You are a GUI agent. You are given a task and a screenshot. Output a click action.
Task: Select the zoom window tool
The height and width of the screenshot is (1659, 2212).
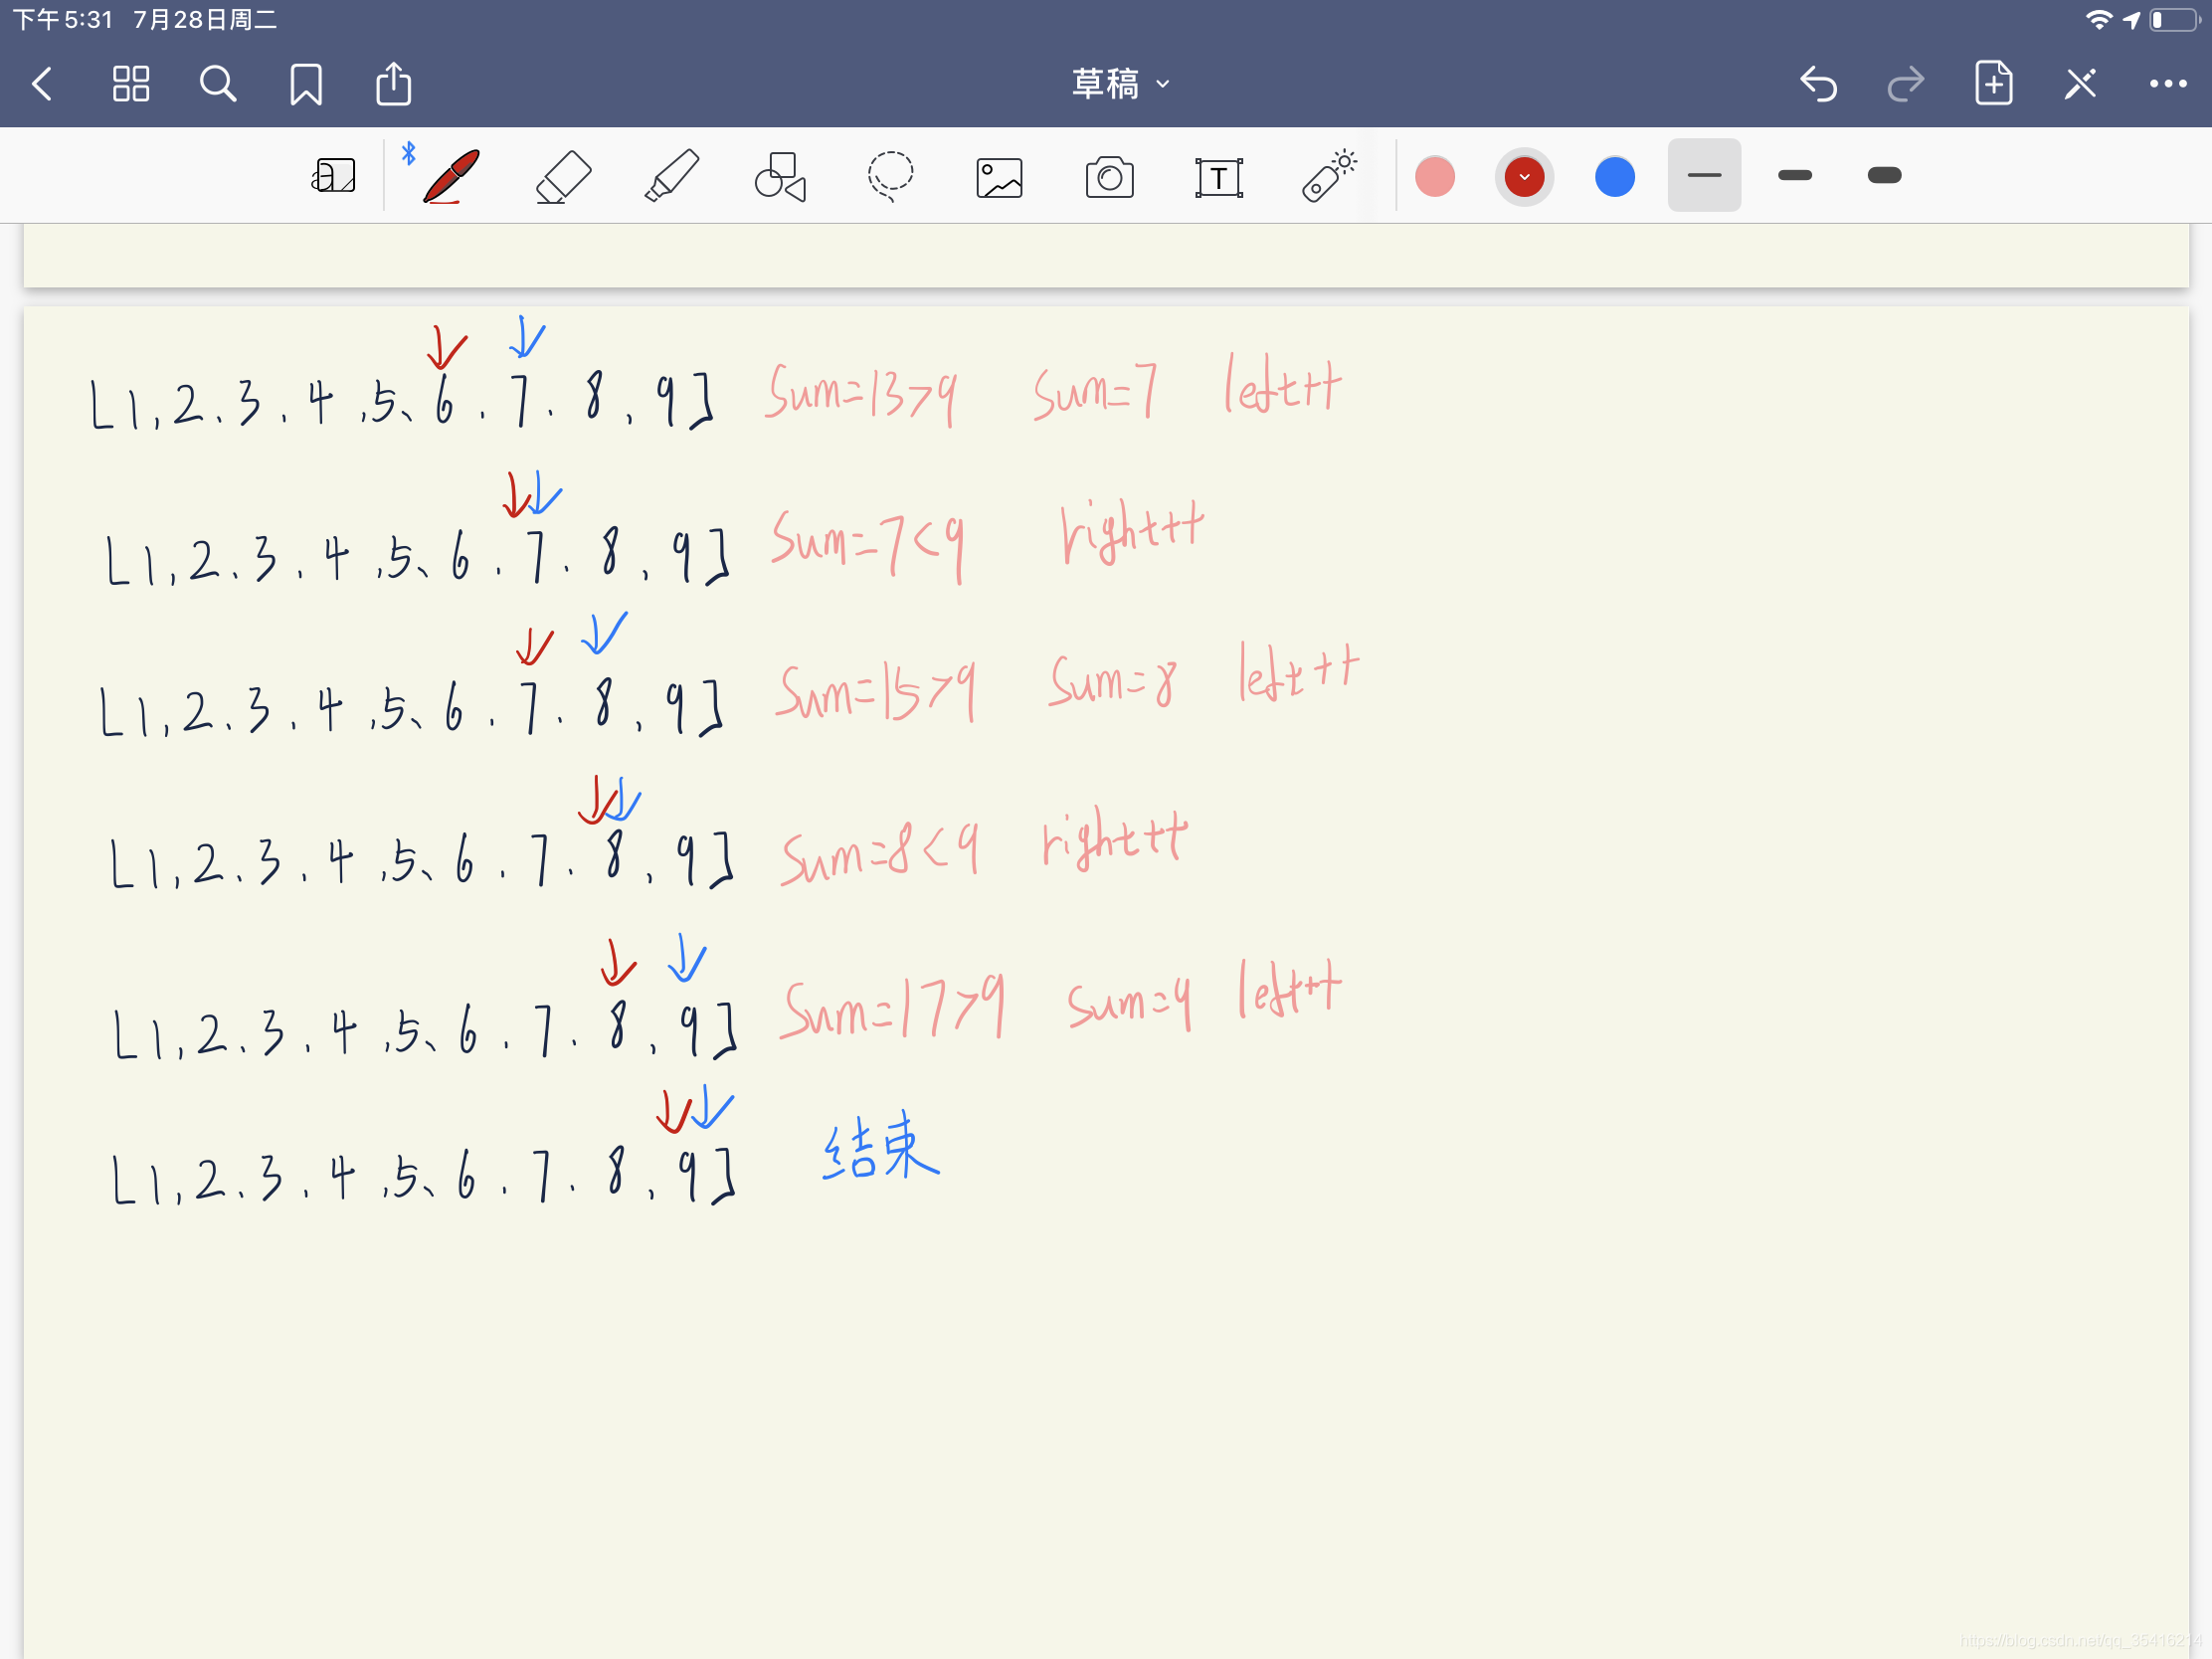tap(333, 176)
